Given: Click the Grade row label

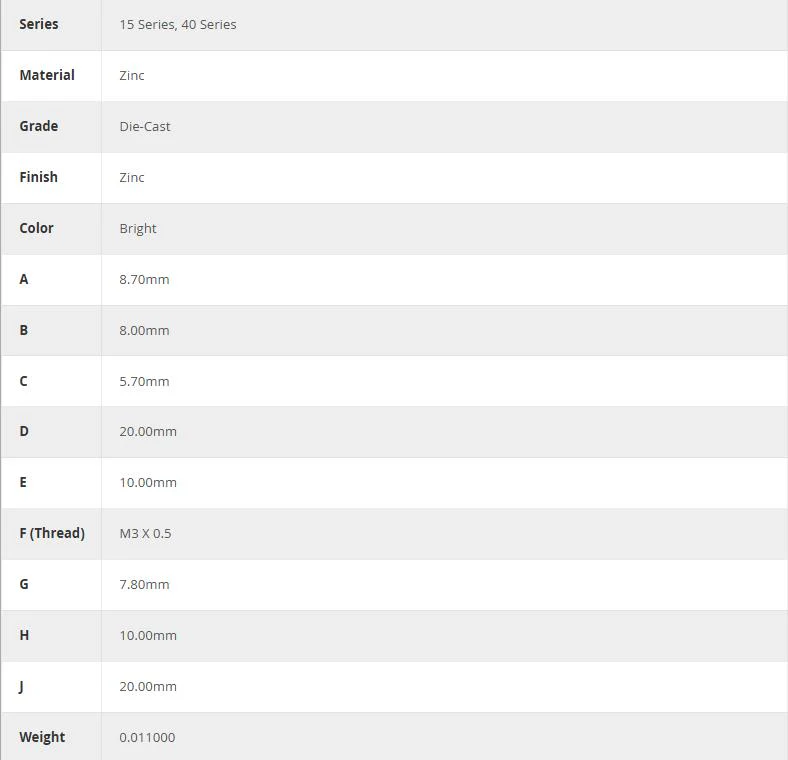Looking at the screenshot, I should 39,126.
